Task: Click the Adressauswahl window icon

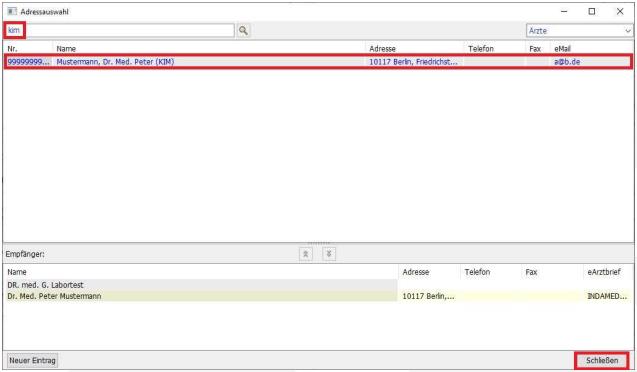Action: click(x=12, y=11)
